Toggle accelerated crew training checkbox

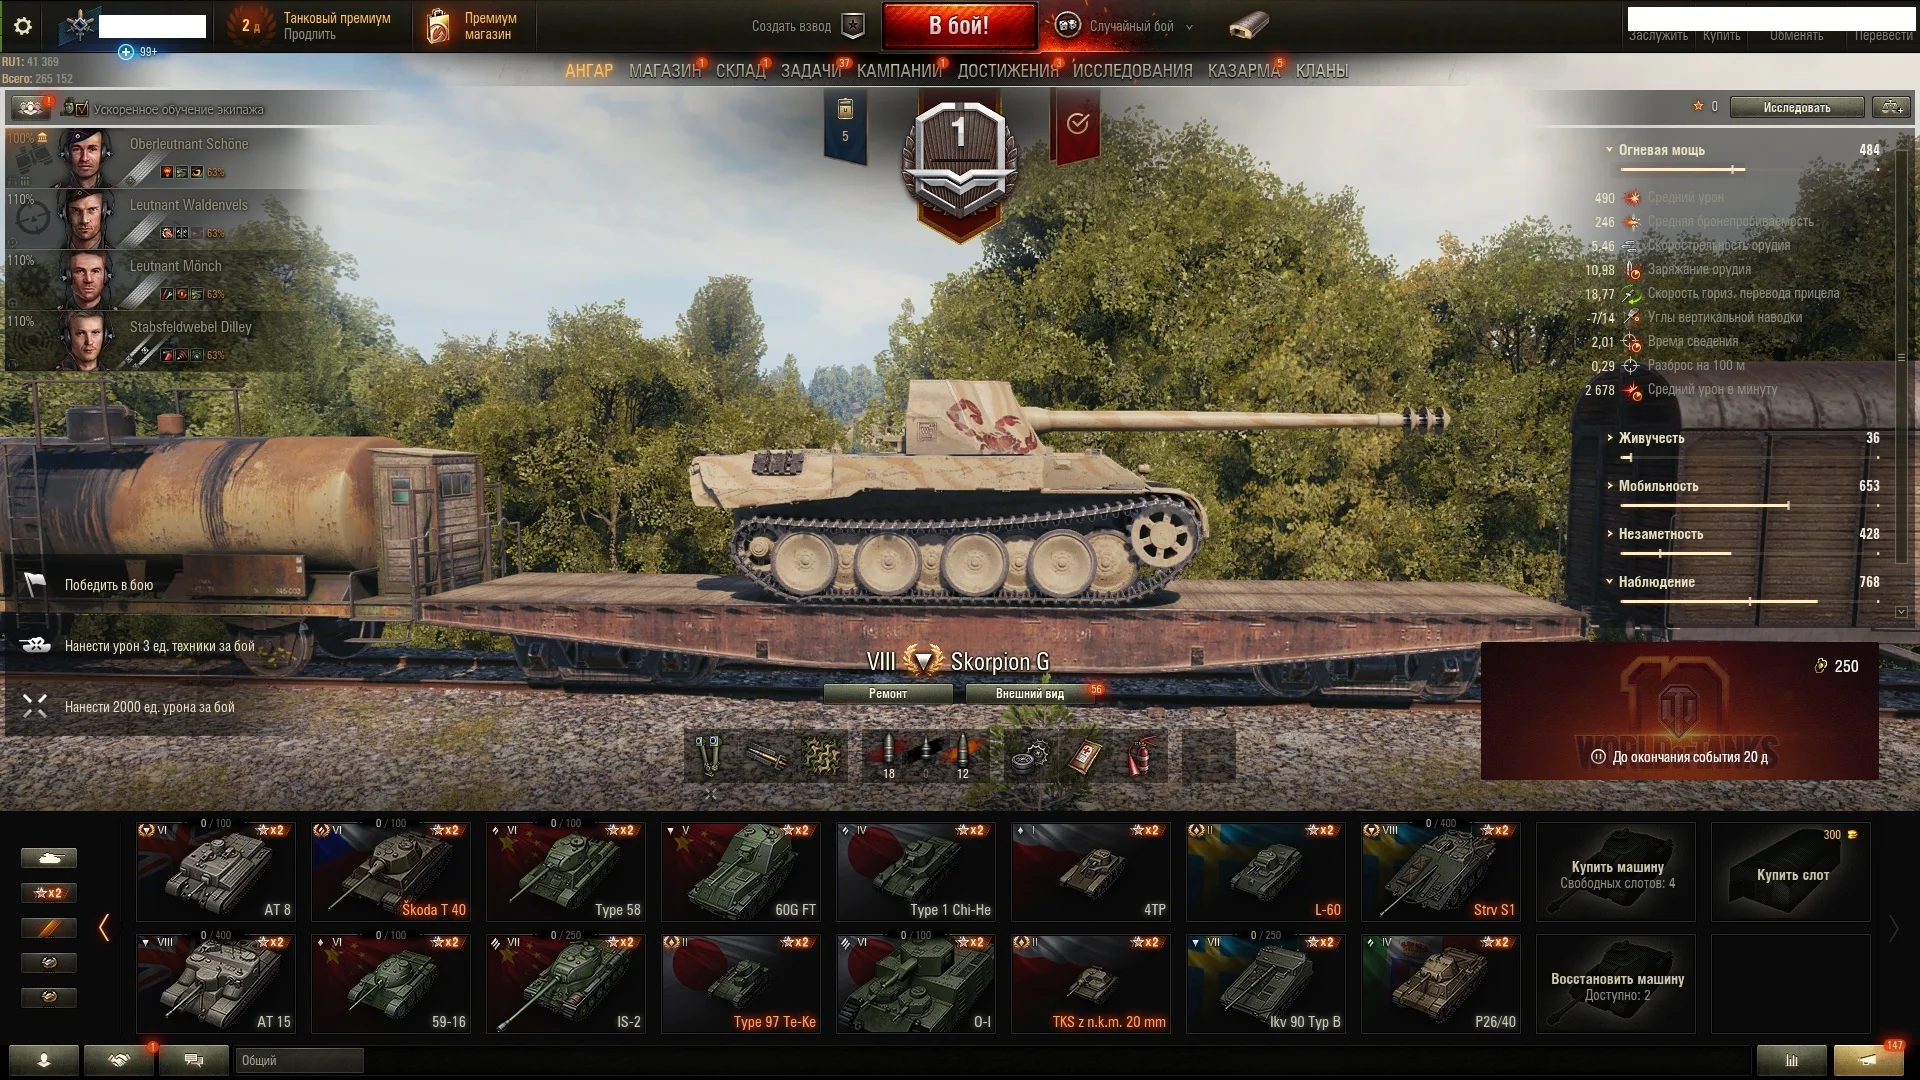tap(81, 109)
